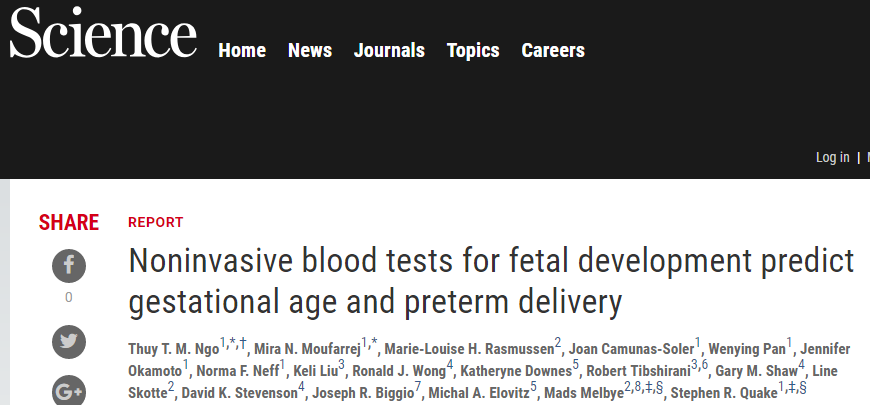Open the Journals menu
This screenshot has height=405, width=870.
tap(389, 50)
